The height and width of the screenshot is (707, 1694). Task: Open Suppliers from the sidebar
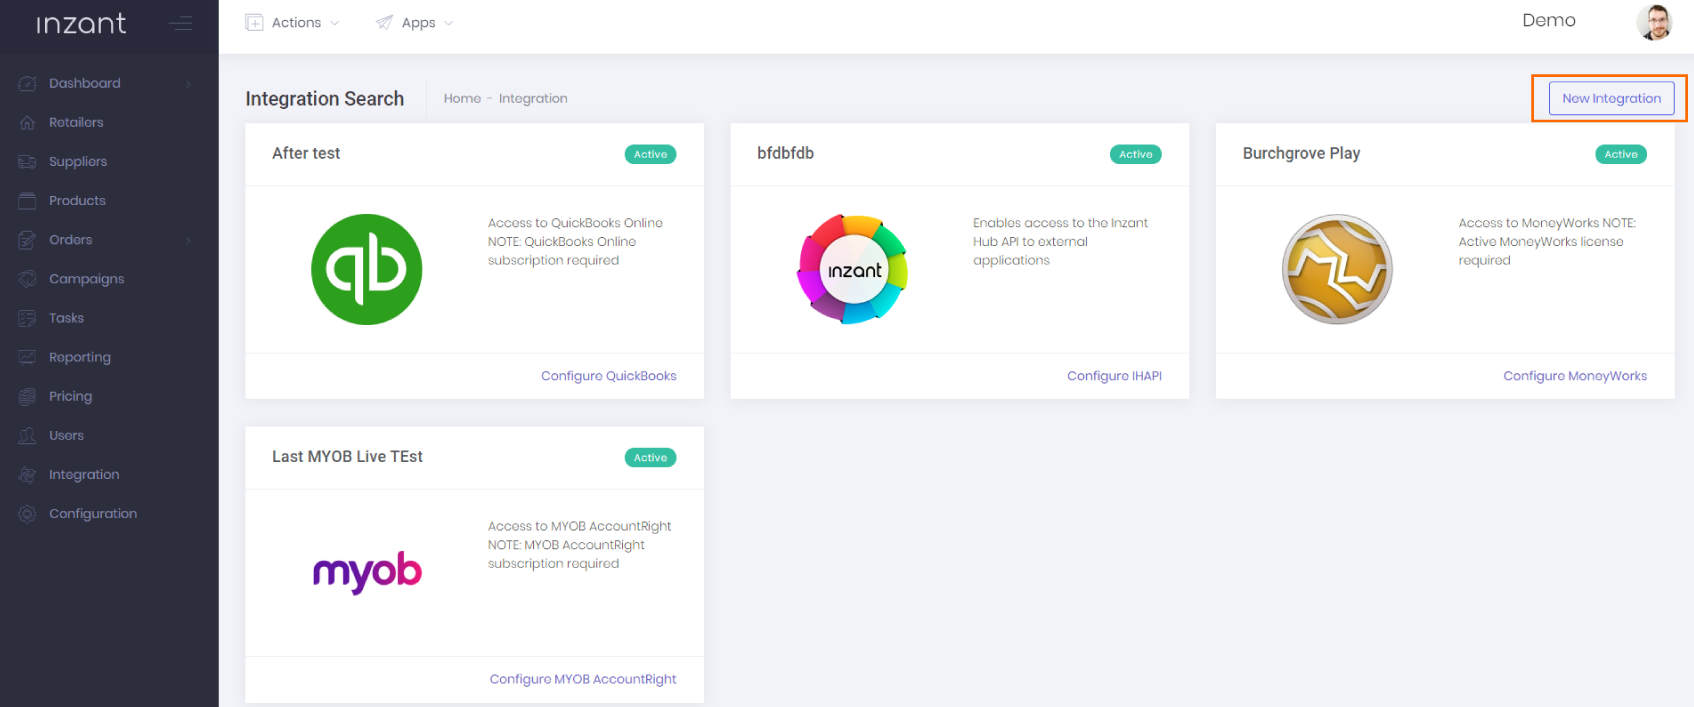click(x=78, y=162)
